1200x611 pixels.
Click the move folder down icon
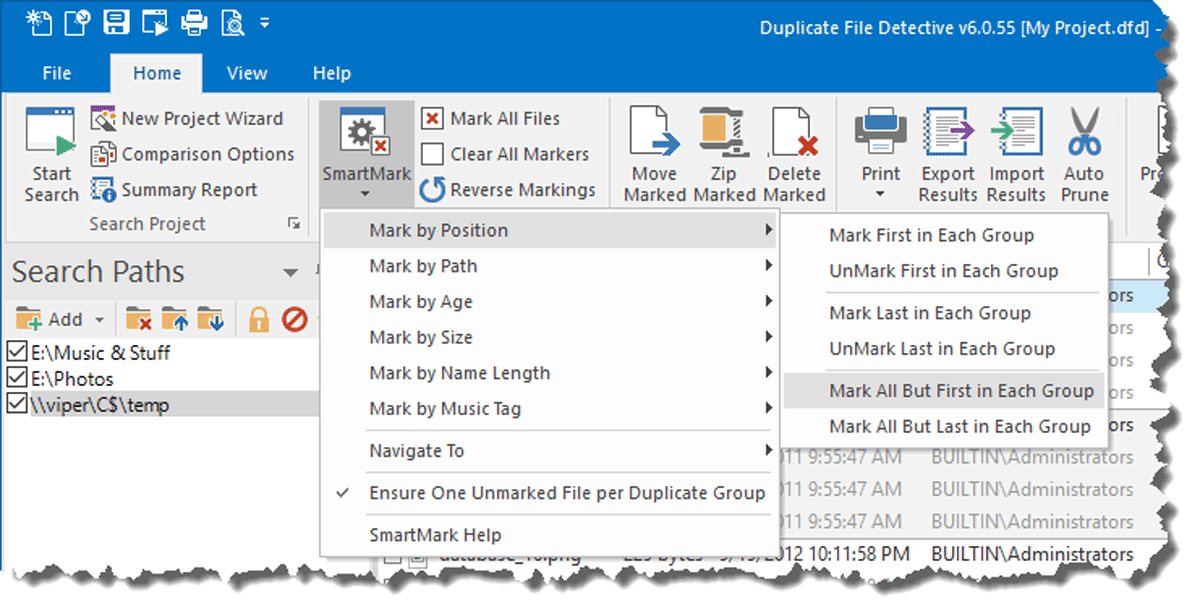(x=210, y=320)
